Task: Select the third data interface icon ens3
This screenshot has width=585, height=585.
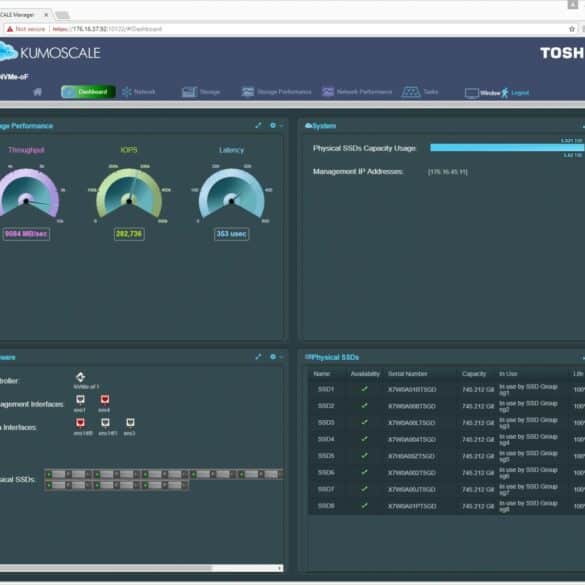Action: coord(130,423)
